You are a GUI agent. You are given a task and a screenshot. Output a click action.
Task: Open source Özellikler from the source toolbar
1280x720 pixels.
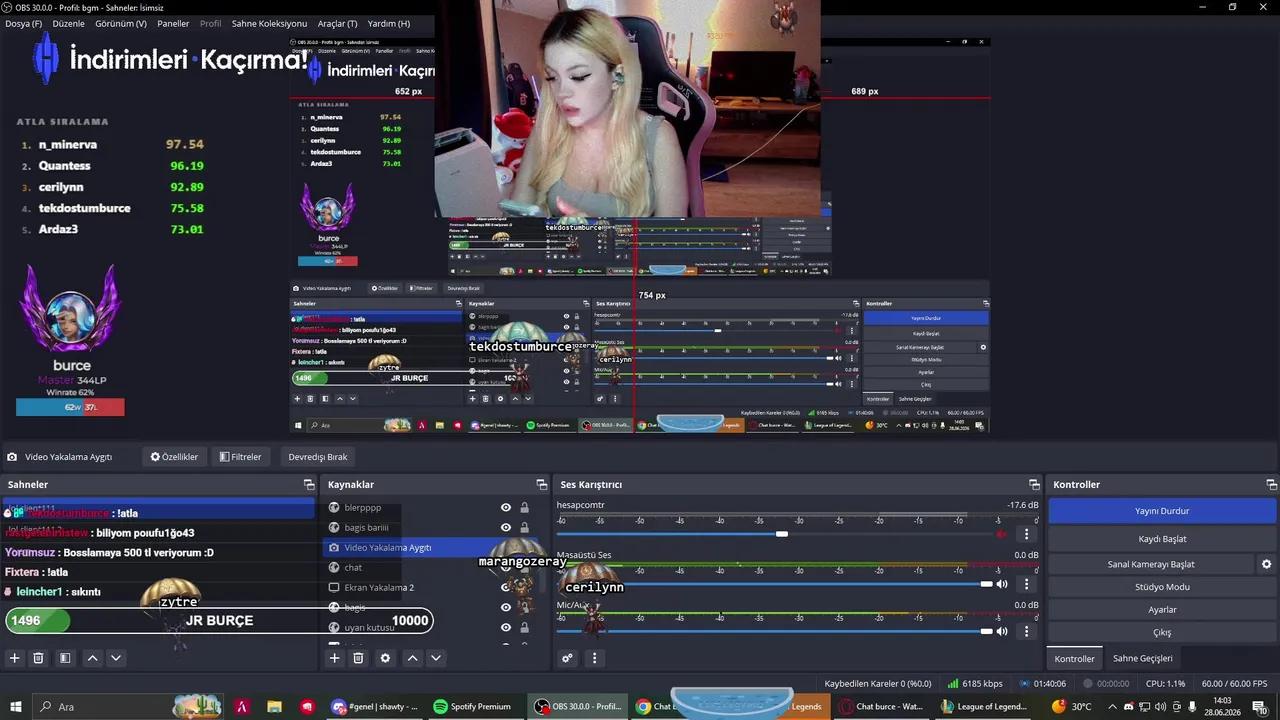[174, 457]
